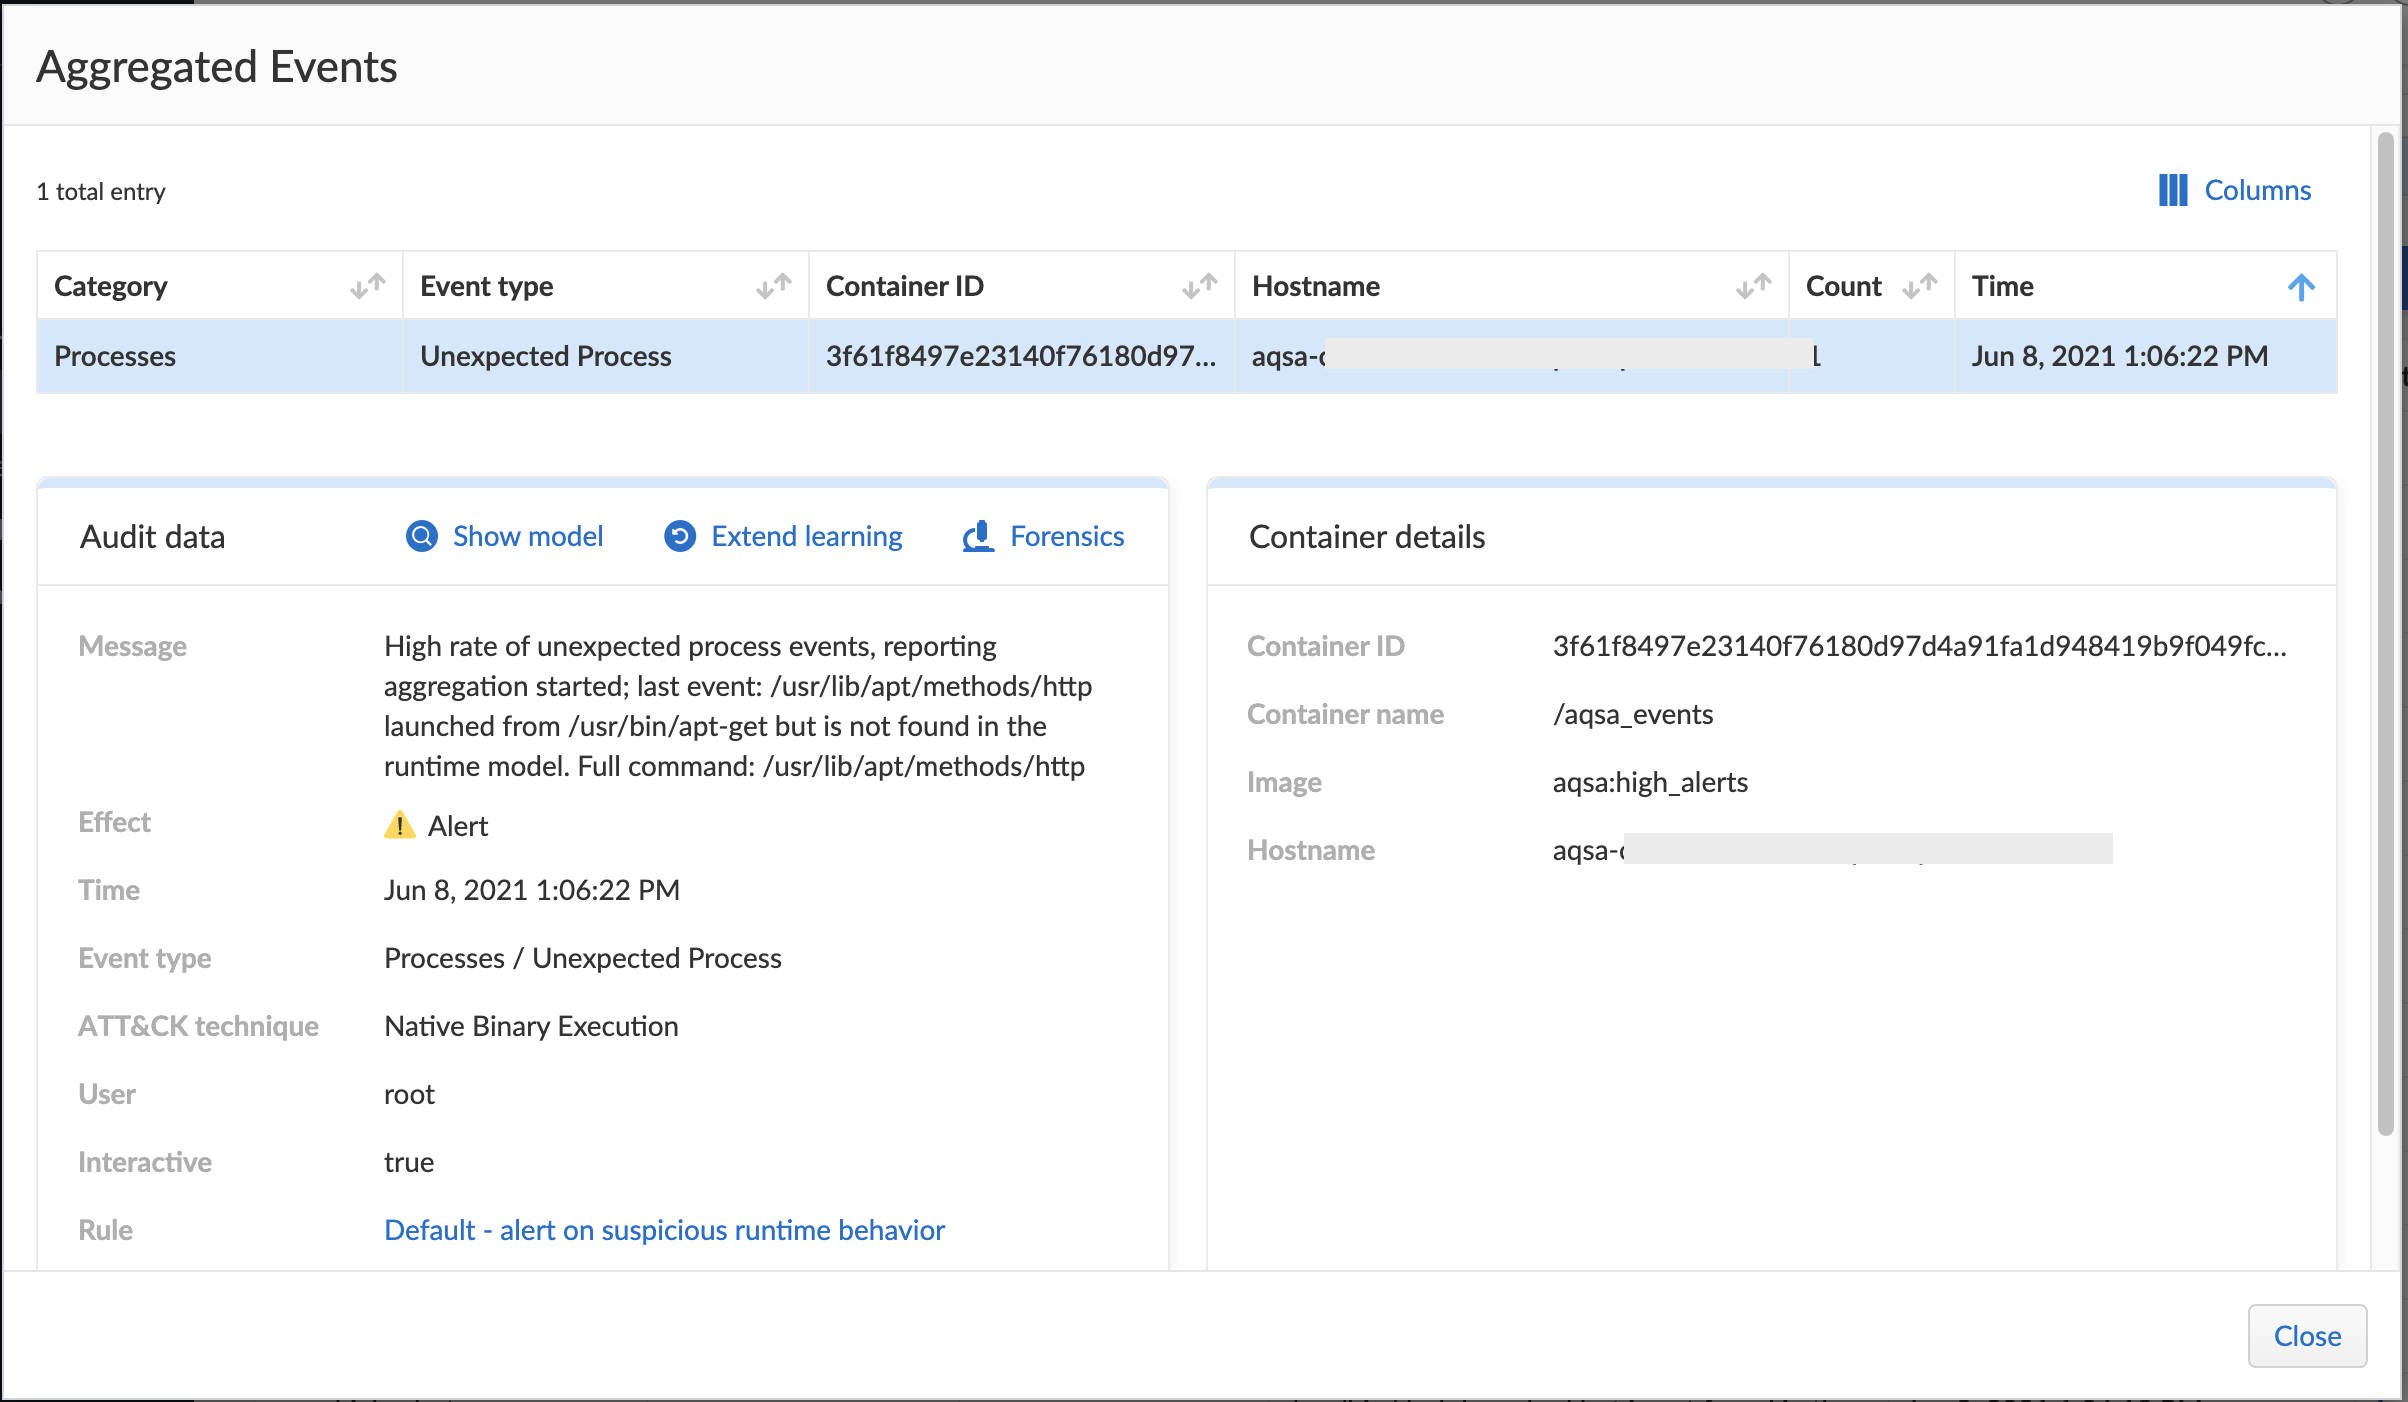The image size is (2408, 1402).
Task: Click the Processes / Unexpected Process value
Action: 583,958
